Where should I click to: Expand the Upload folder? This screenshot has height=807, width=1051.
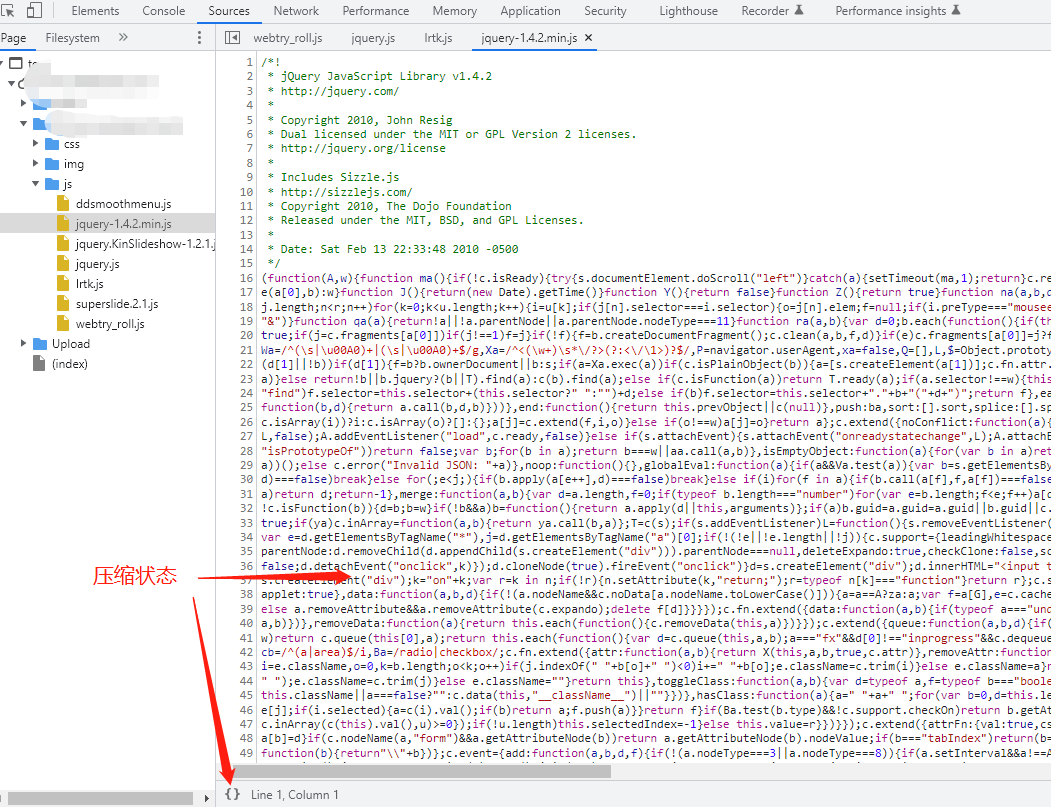click(x=25, y=344)
